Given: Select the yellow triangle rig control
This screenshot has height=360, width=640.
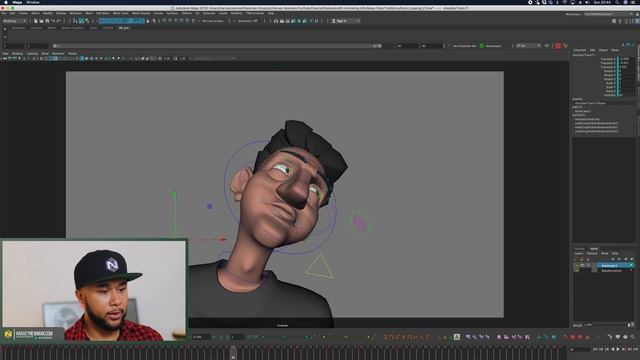Looking at the screenshot, I should click(x=320, y=267).
